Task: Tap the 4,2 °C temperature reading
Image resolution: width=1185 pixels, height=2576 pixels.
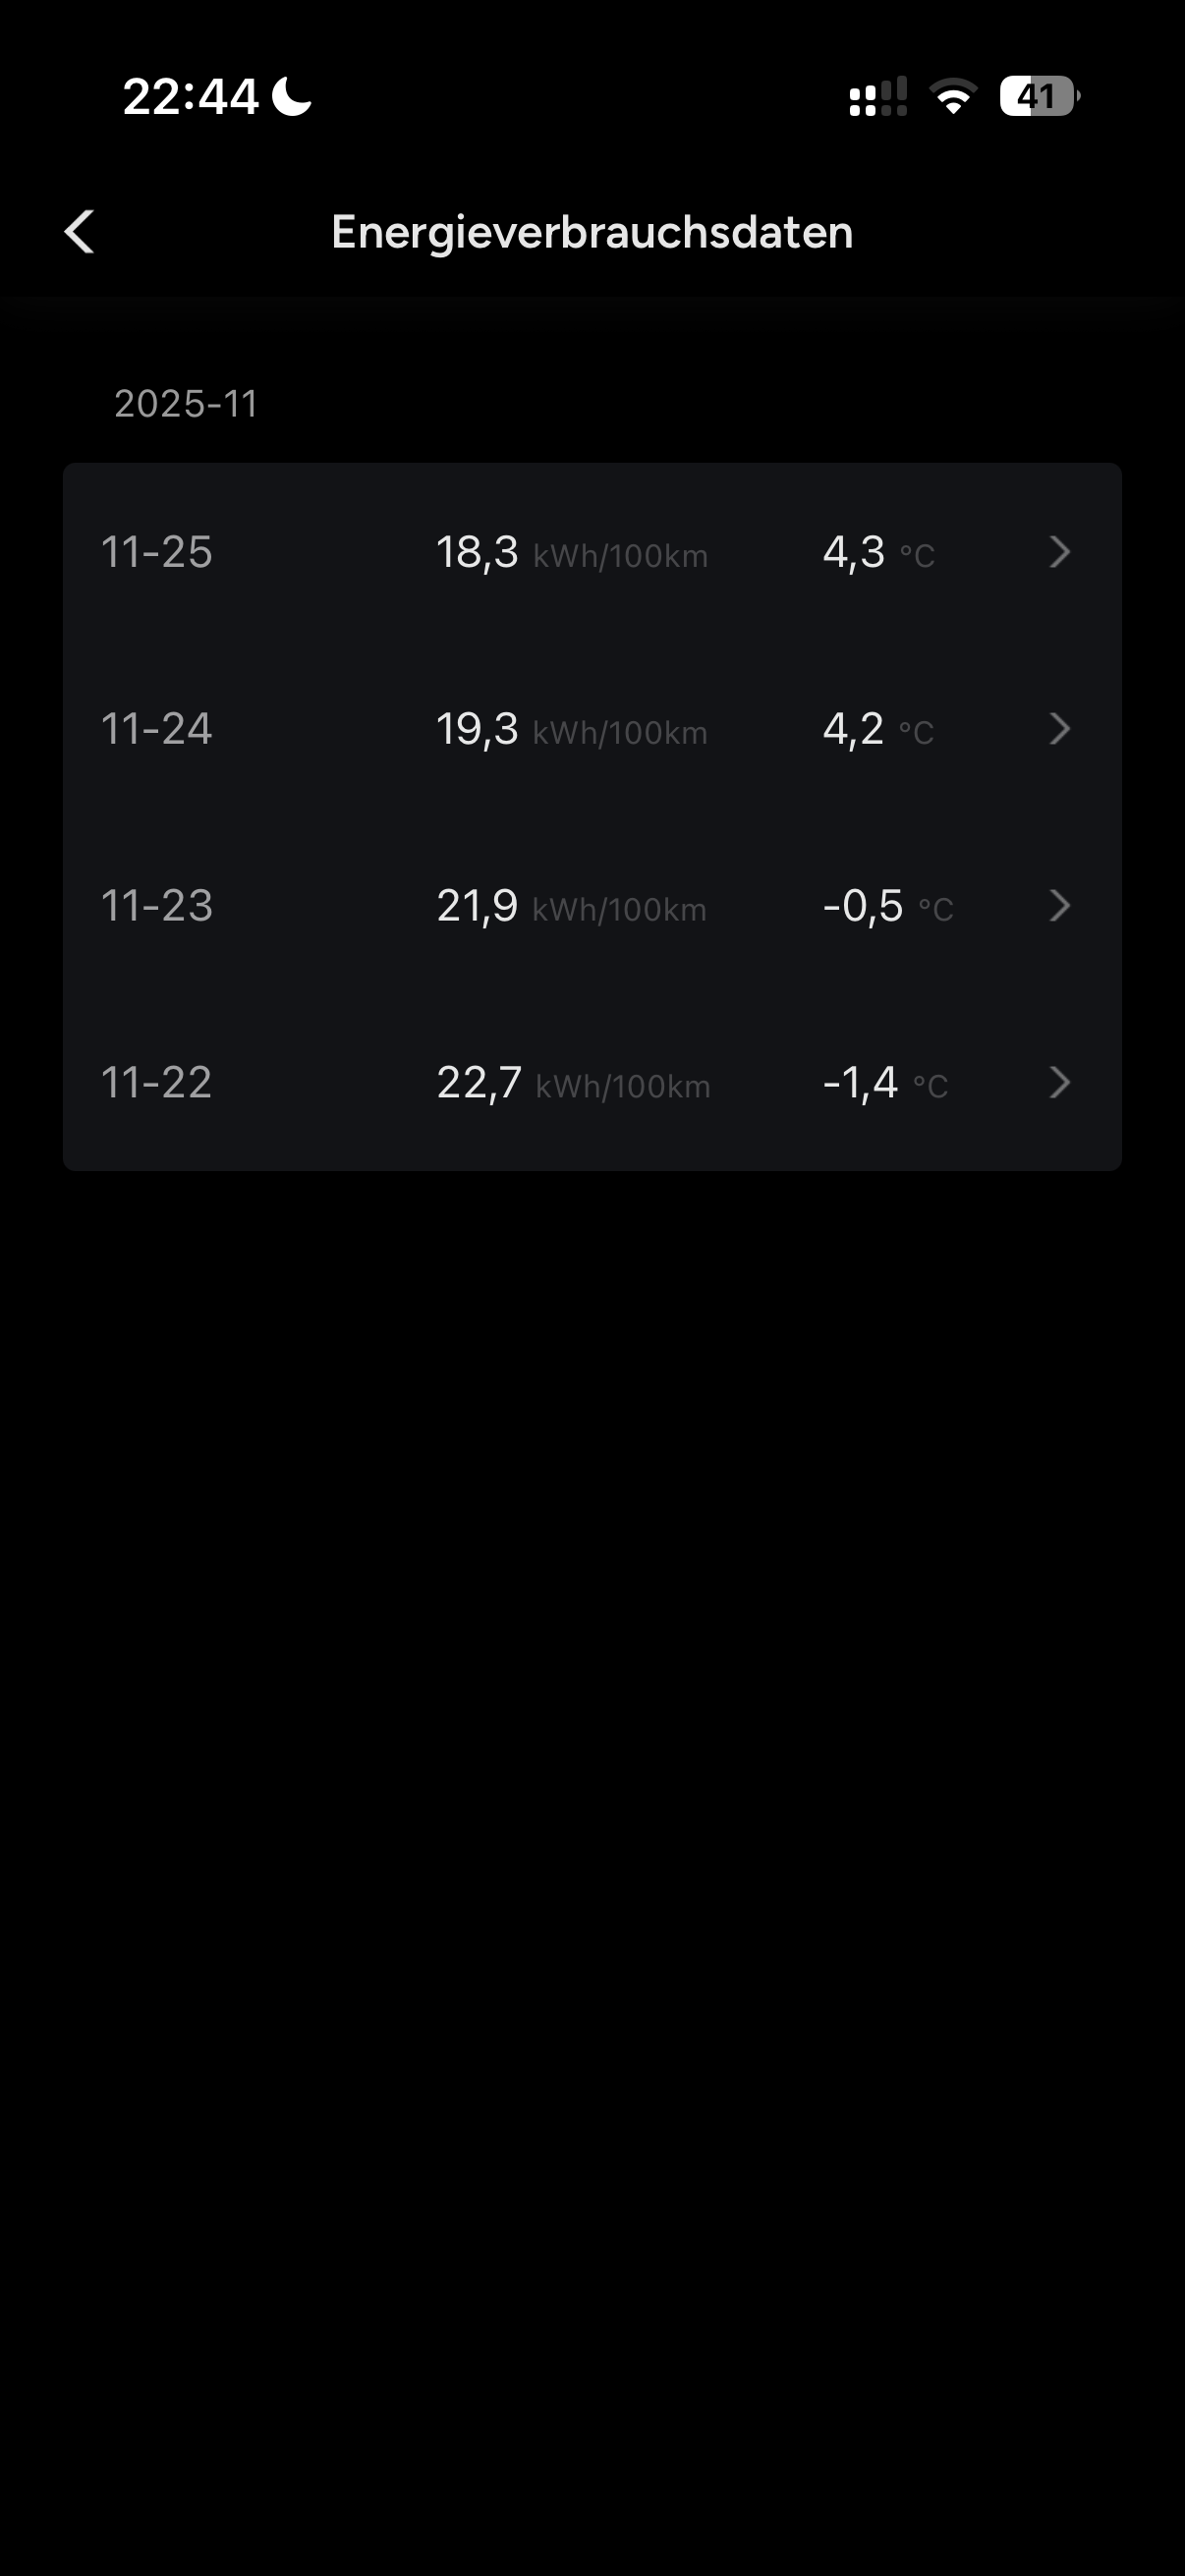Action: point(877,729)
